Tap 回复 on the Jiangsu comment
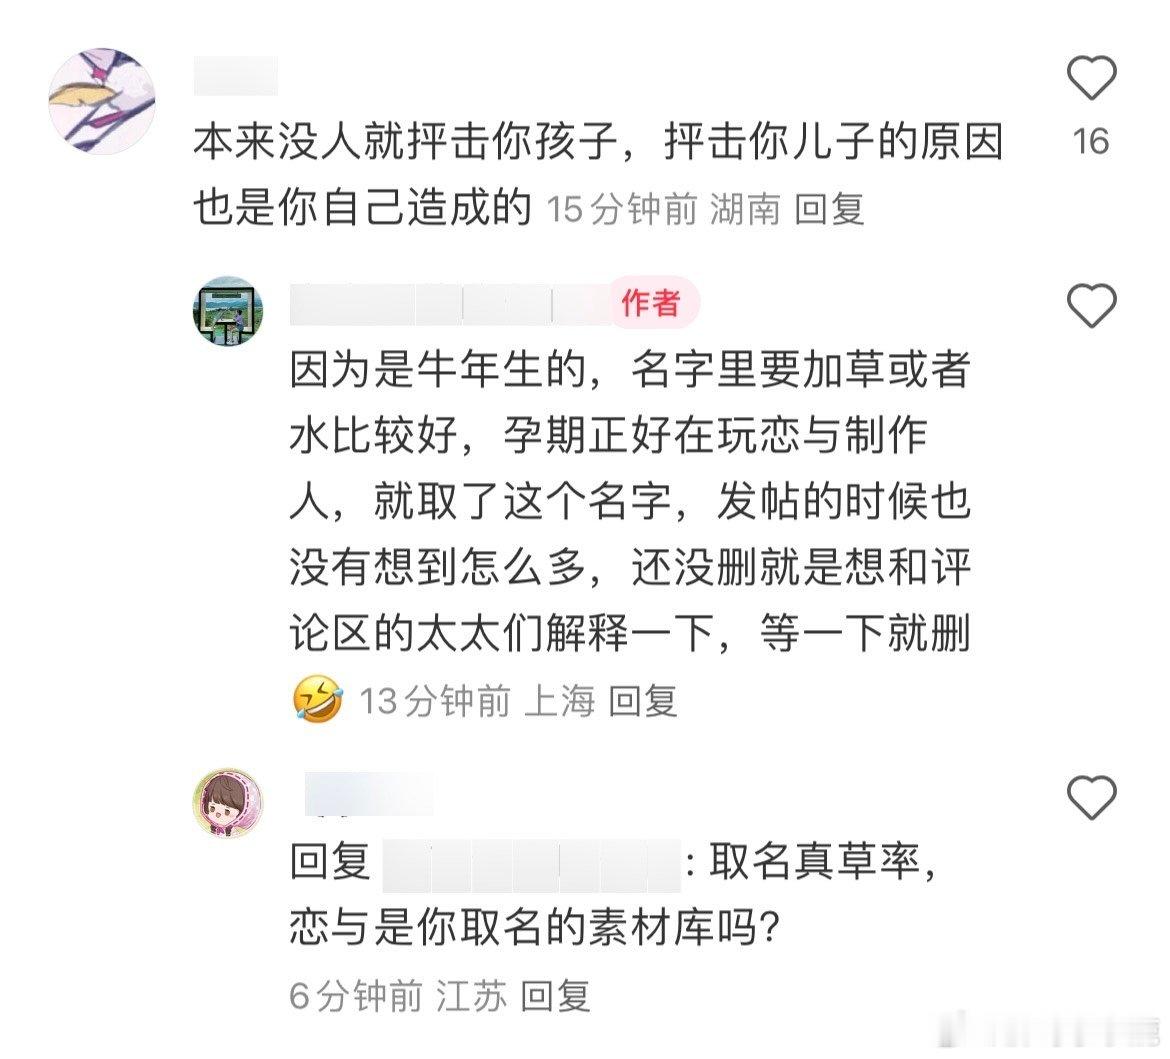The width and height of the screenshot is (1170, 1059). 556,996
